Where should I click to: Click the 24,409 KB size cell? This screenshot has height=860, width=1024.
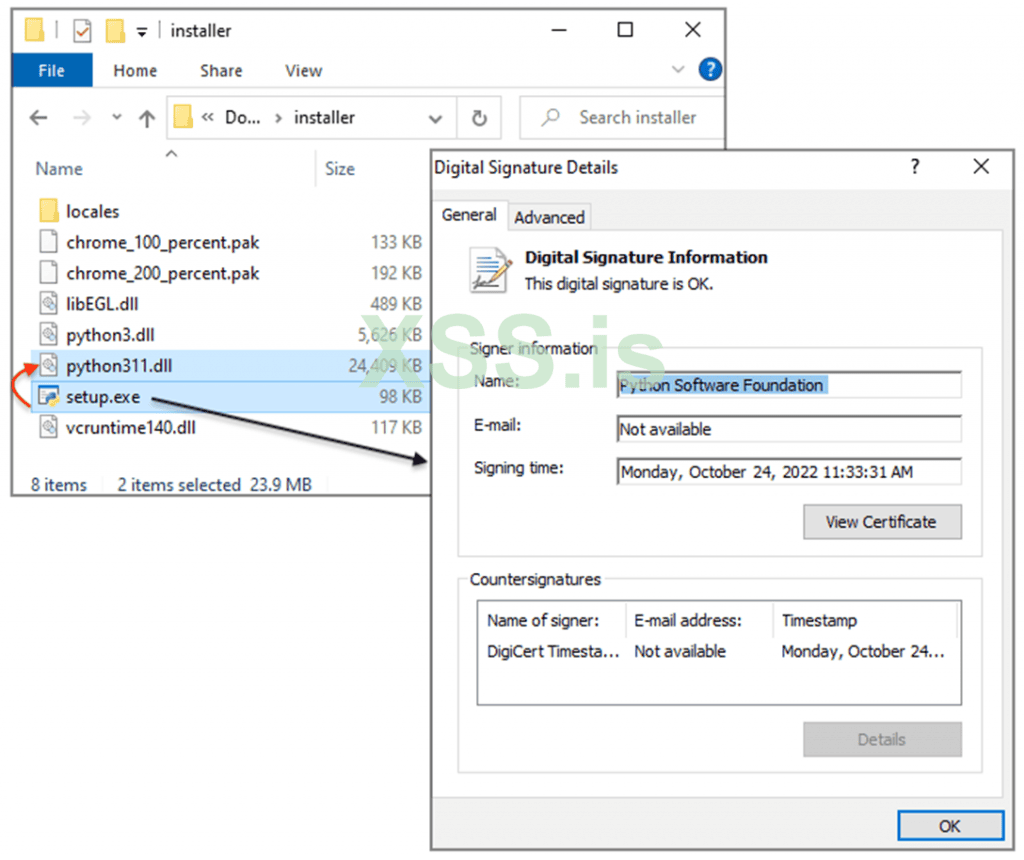pos(385,366)
